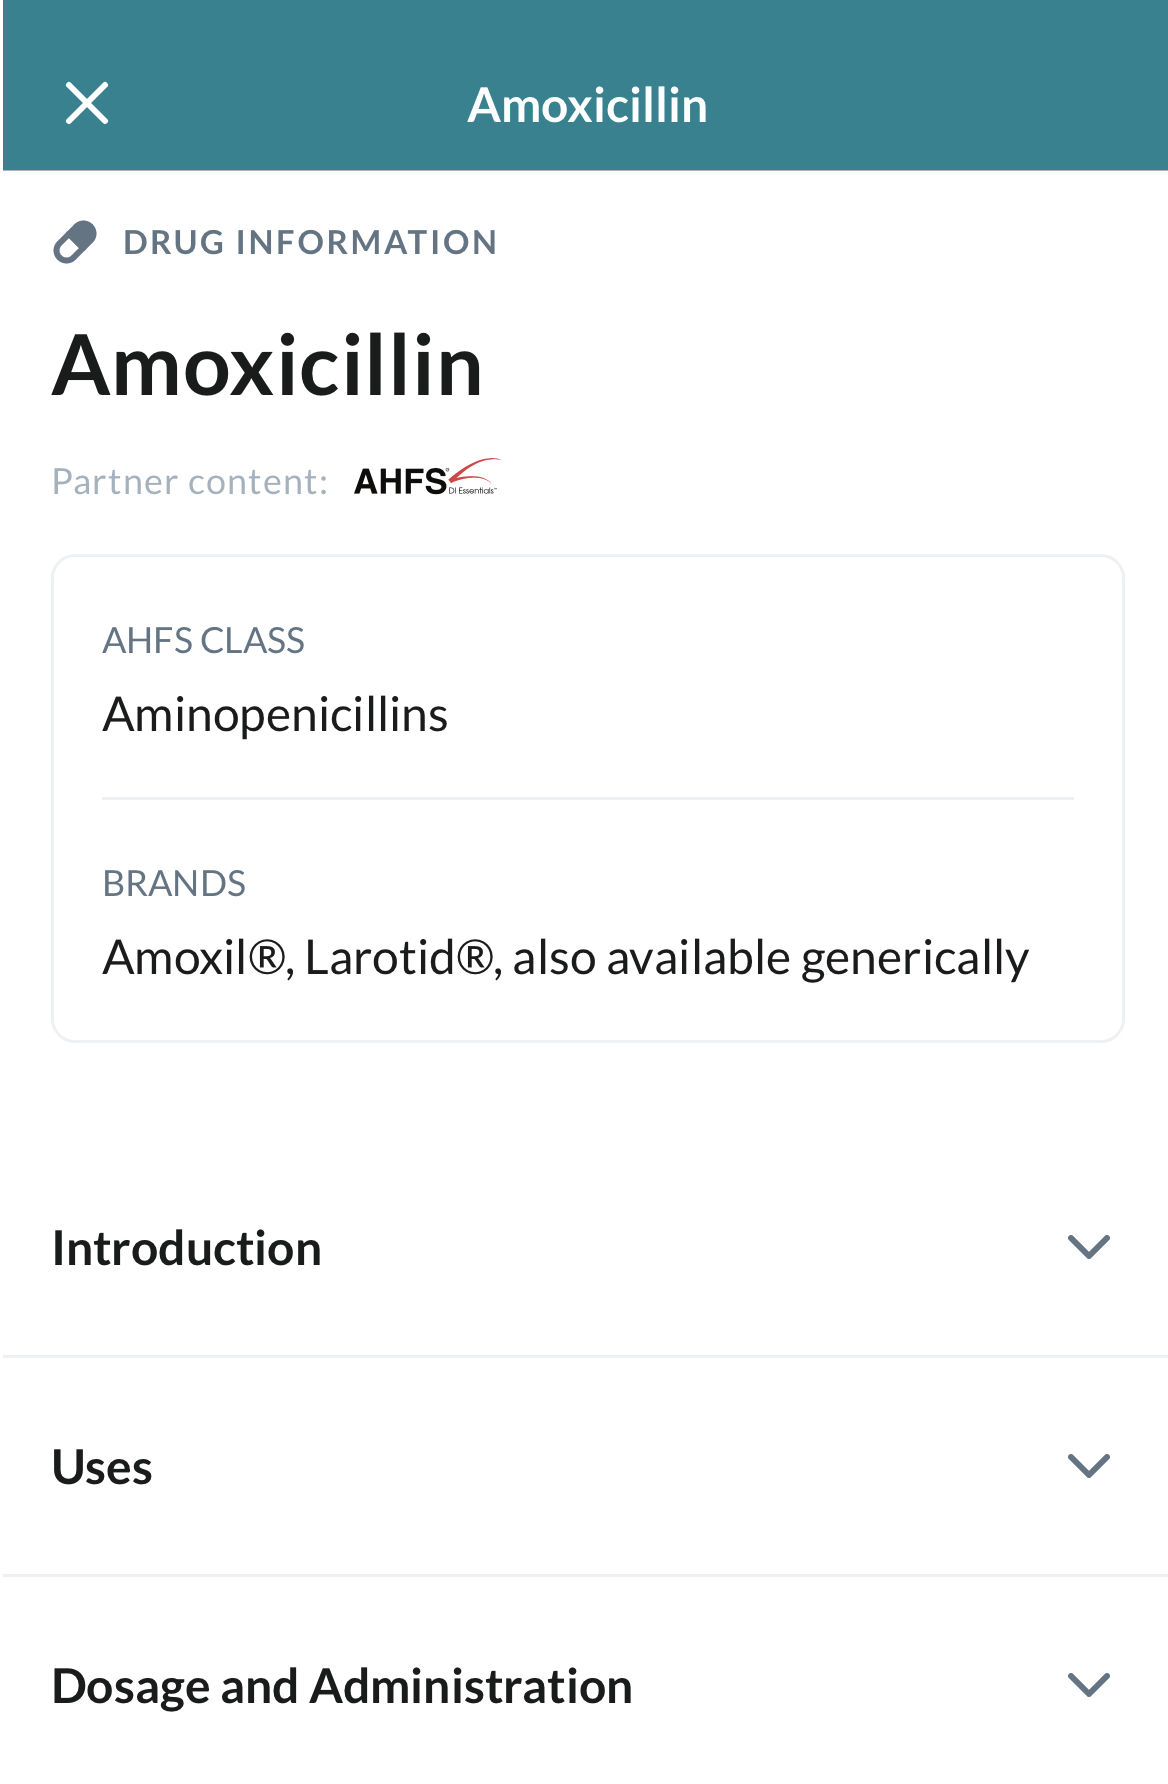The width and height of the screenshot is (1168, 1784).
Task: Open the Uses heading
Action: (x=102, y=1467)
